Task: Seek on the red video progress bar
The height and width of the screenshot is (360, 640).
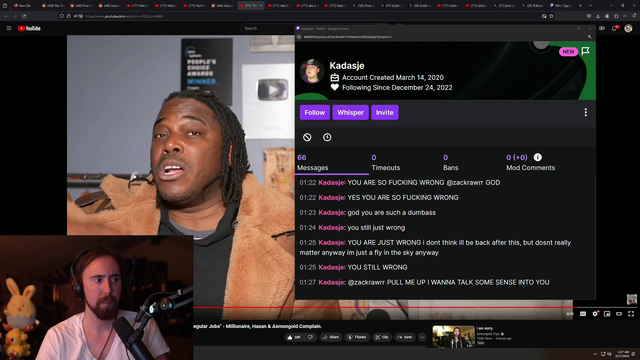Action: pyautogui.click(x=384, y=307)
